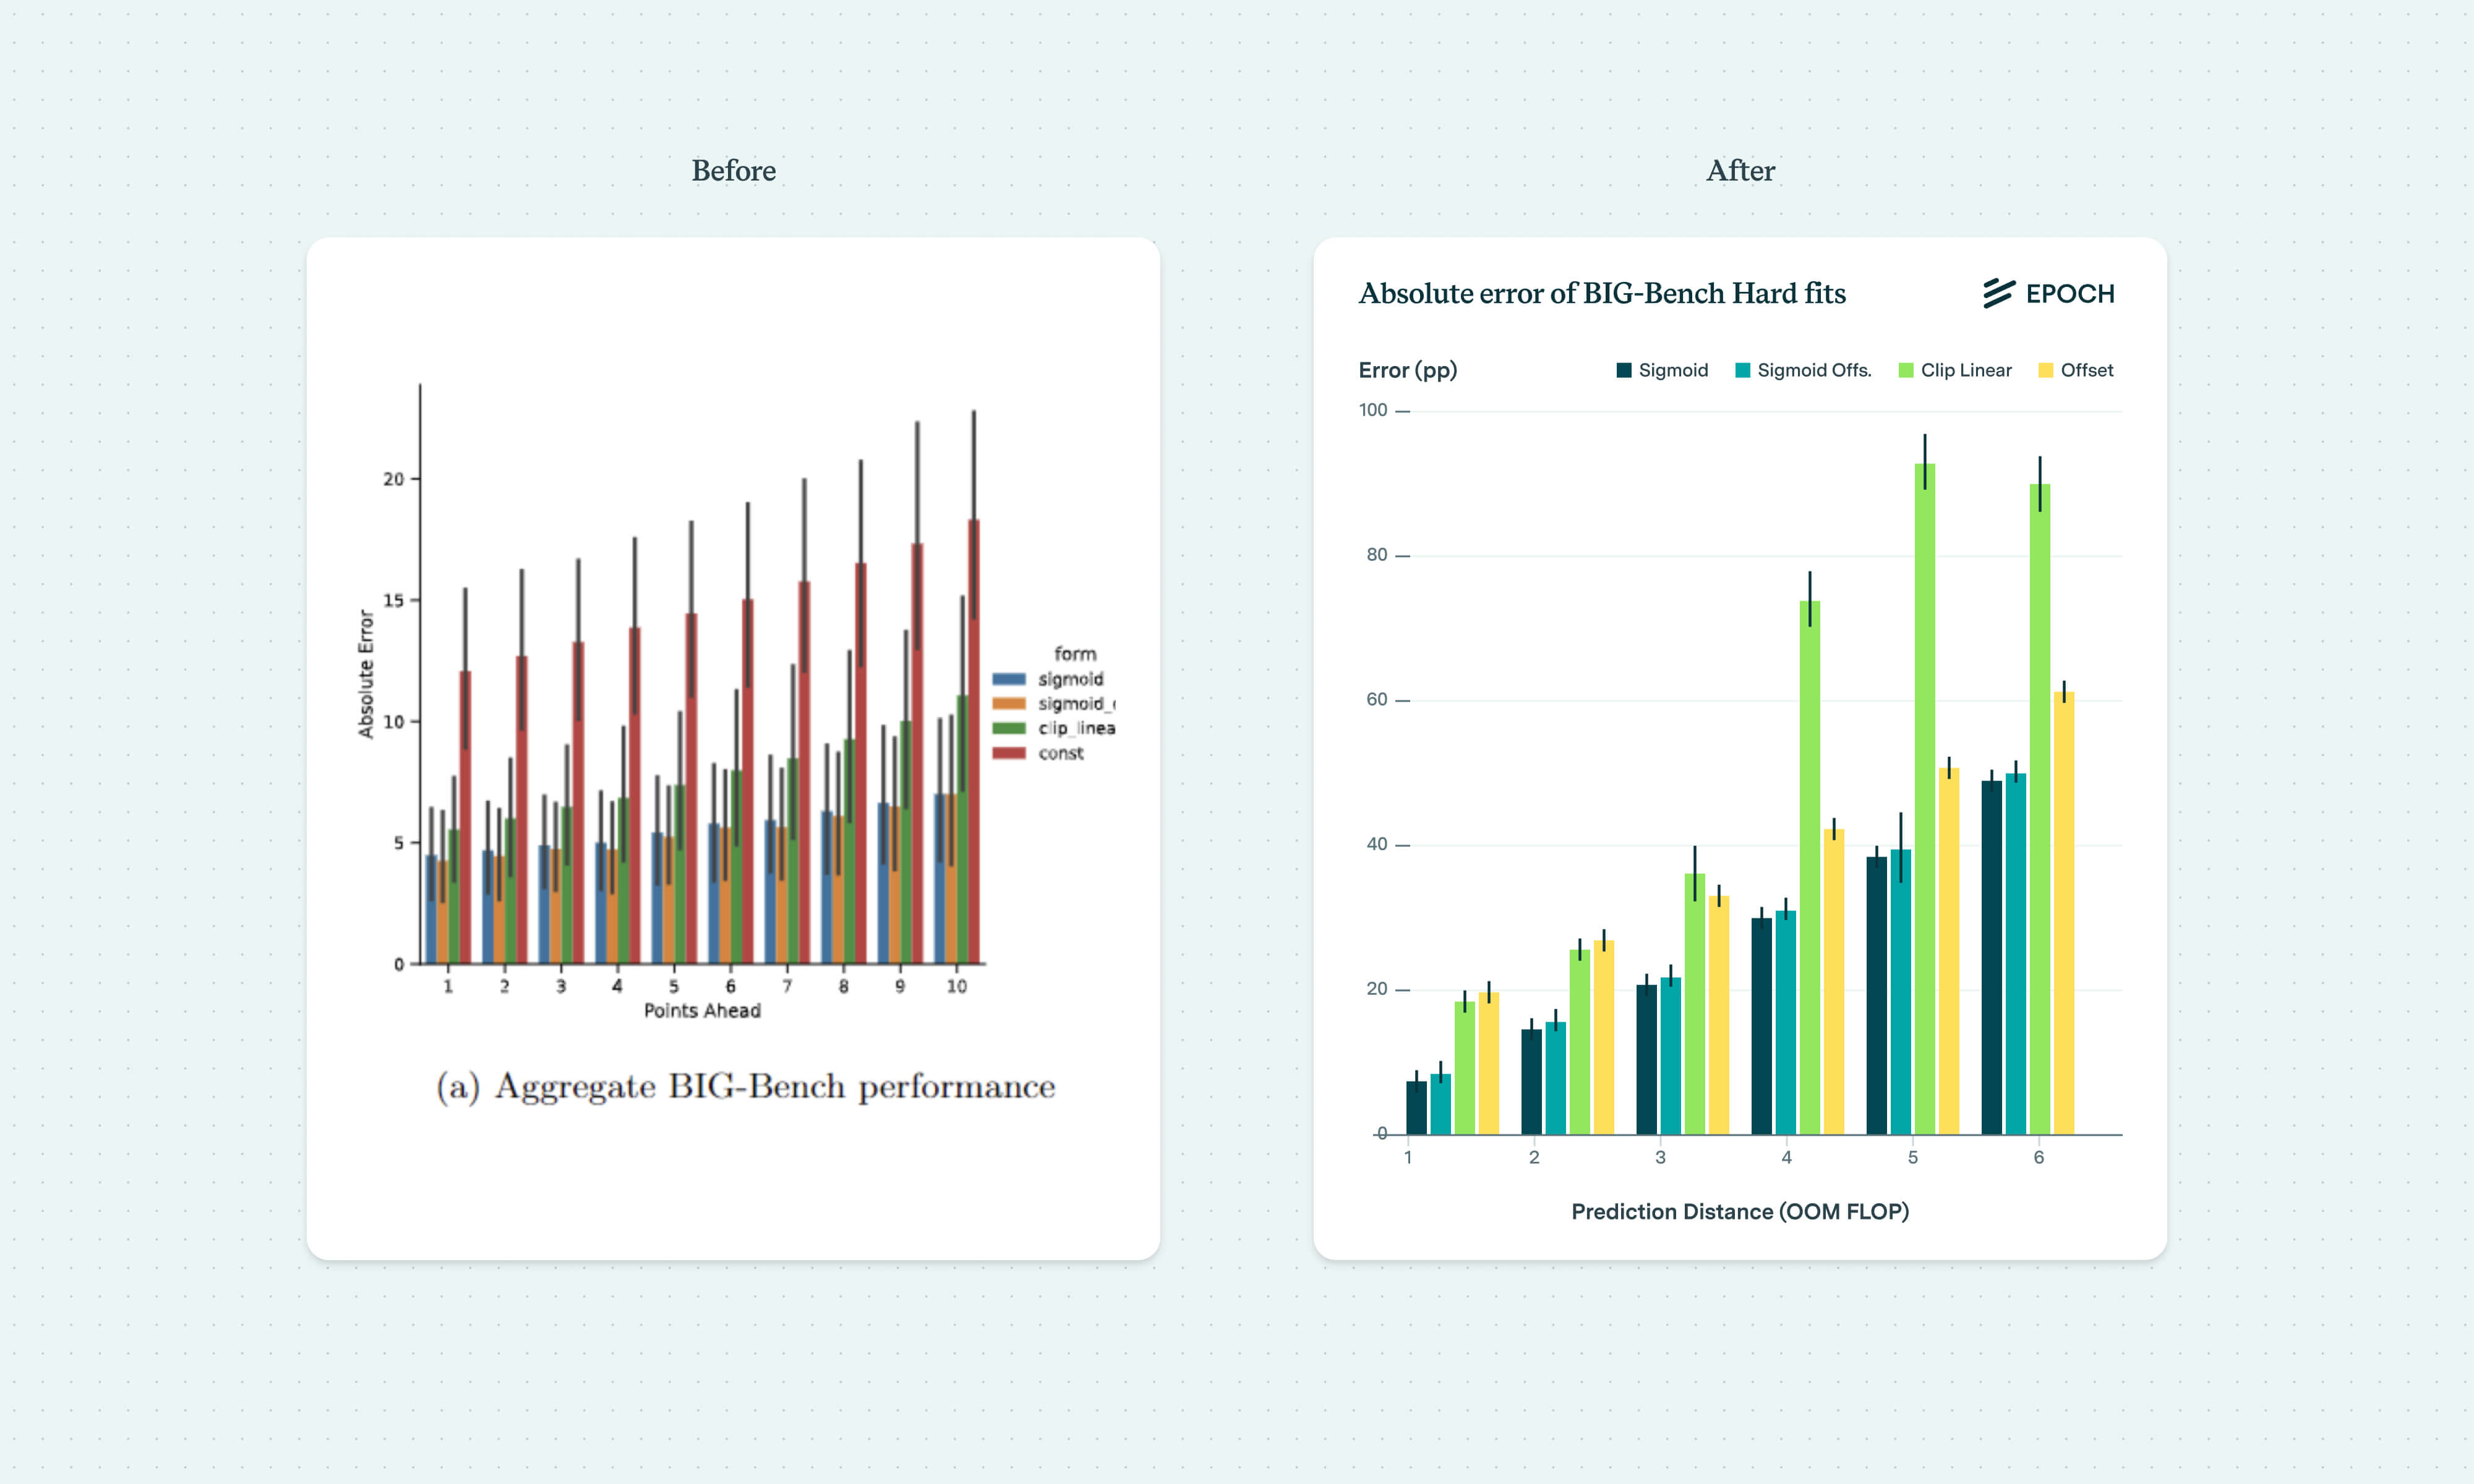Viewport: 2474px width, 1484px height.
Task: Click the yellow Offset legend swatch
Action: coord(2046,370)
